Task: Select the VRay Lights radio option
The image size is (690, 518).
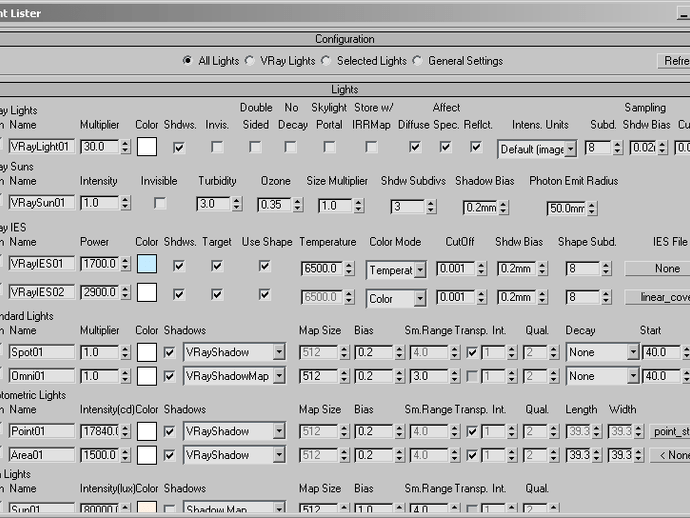Action: pos(250,61)
